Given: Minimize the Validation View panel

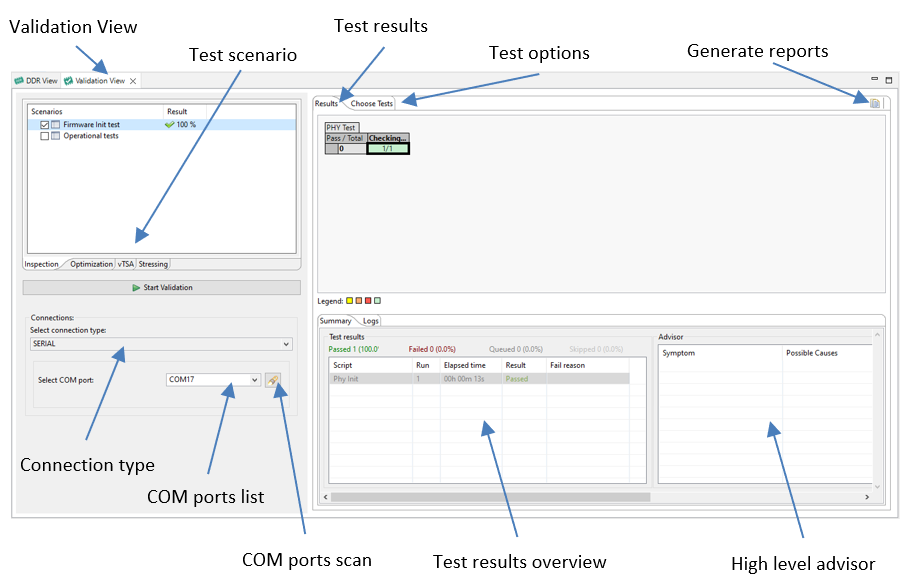Looking at the screenshot, I should pos(874,79).
